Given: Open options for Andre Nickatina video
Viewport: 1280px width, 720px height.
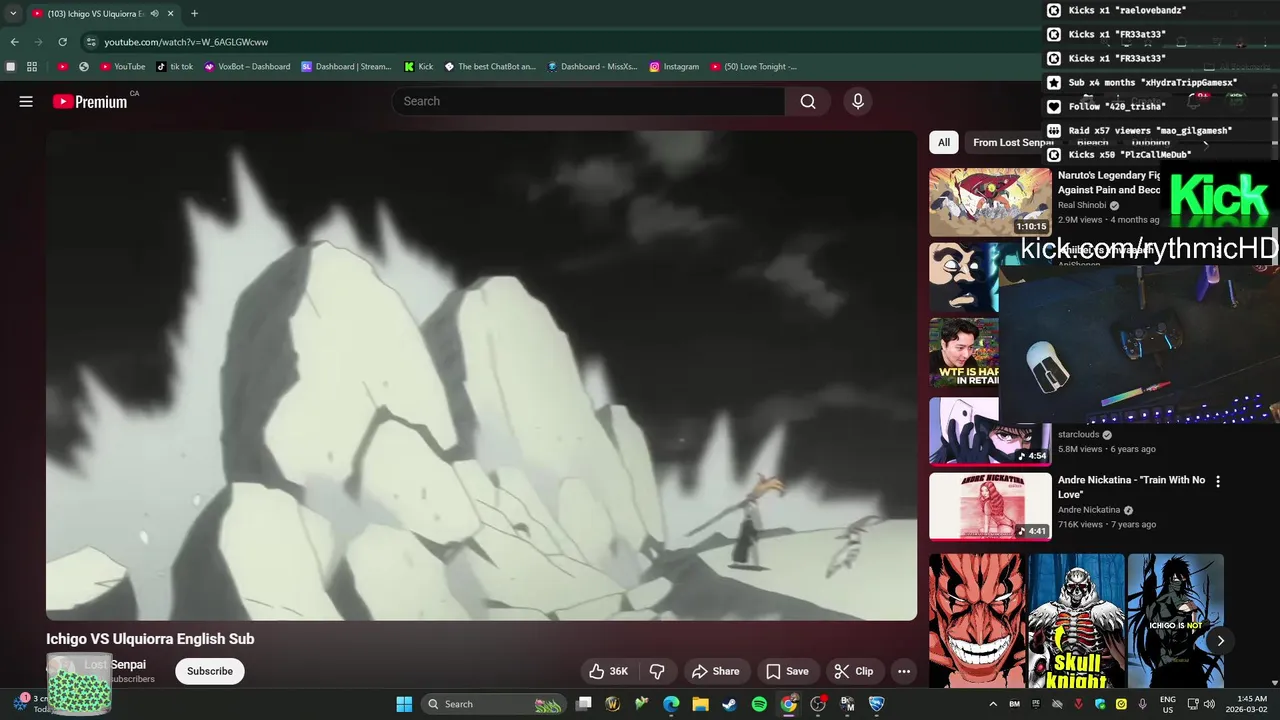Looking at the screenshot, I should point(1218,482).
